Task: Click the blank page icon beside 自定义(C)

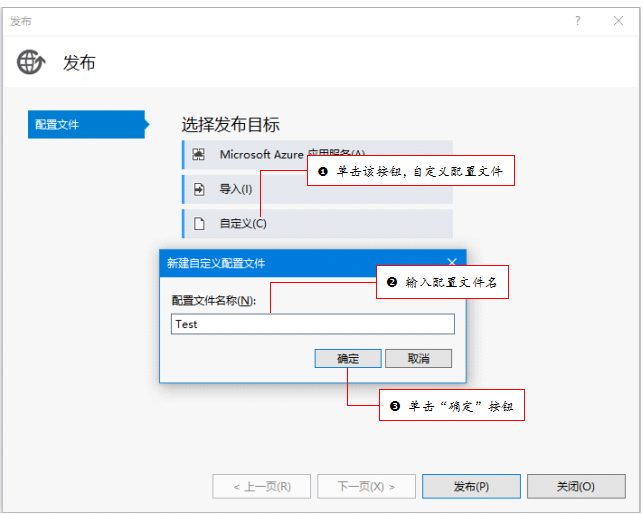Action: 198,223
